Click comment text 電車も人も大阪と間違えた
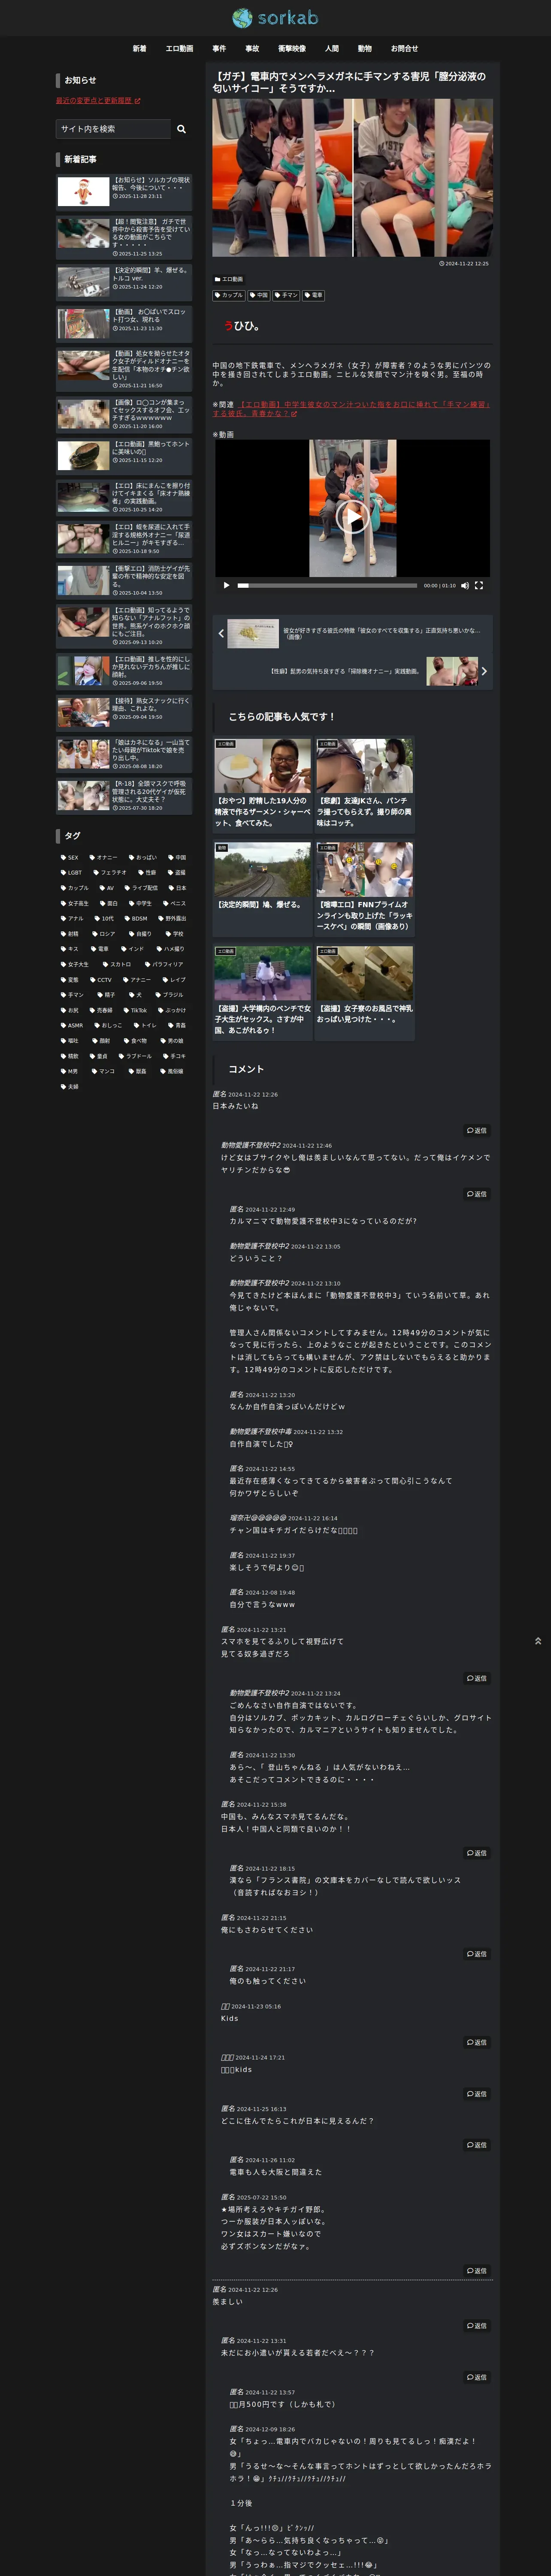 point(276,2172)
